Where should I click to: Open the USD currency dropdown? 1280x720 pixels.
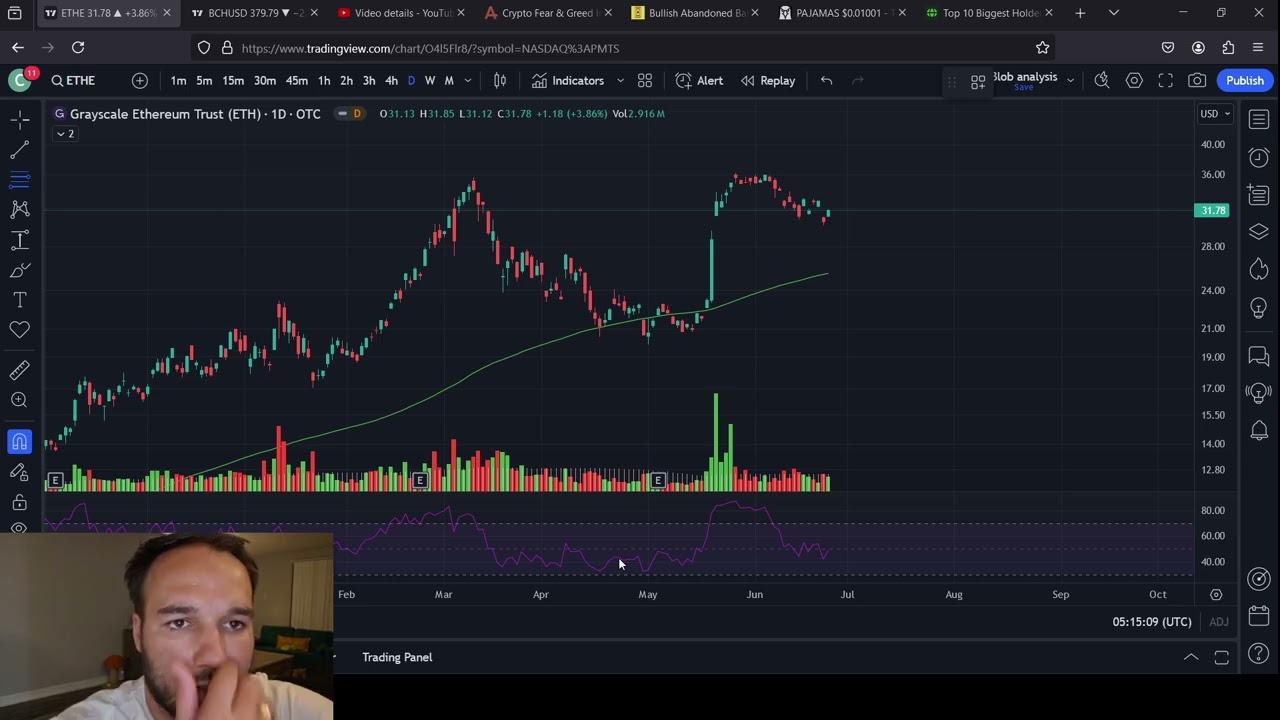click(x=1215, y=114)
